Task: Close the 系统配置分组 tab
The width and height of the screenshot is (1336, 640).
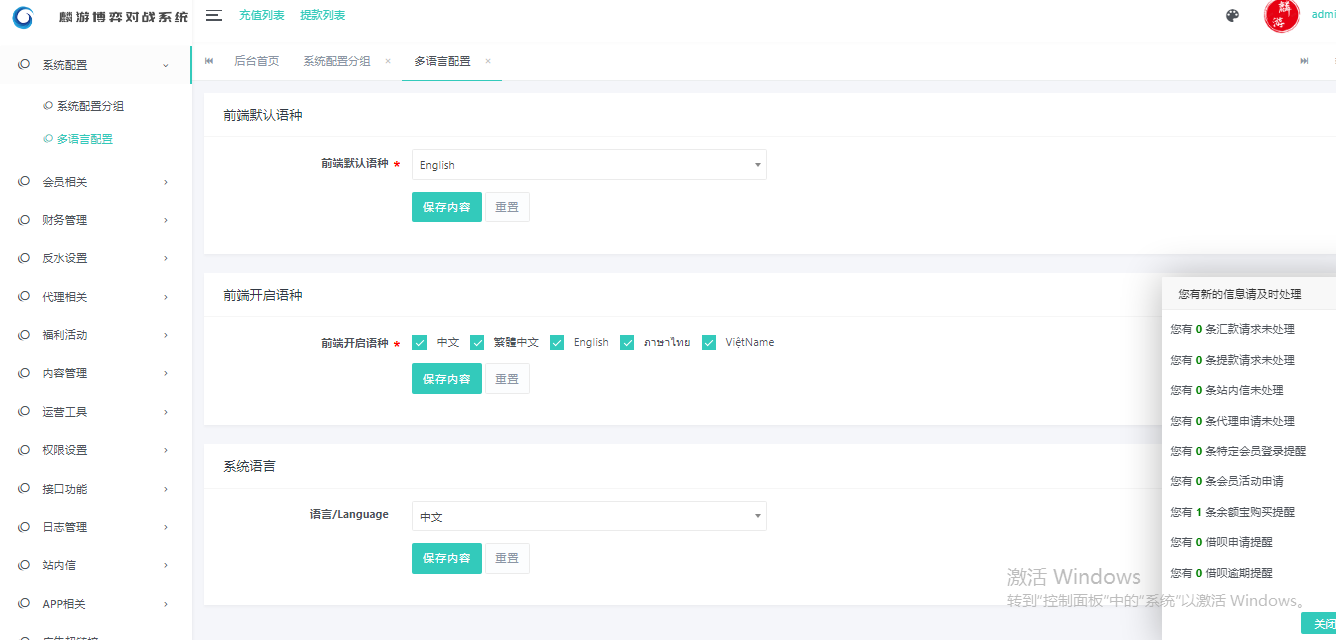Action: point(388,61)
